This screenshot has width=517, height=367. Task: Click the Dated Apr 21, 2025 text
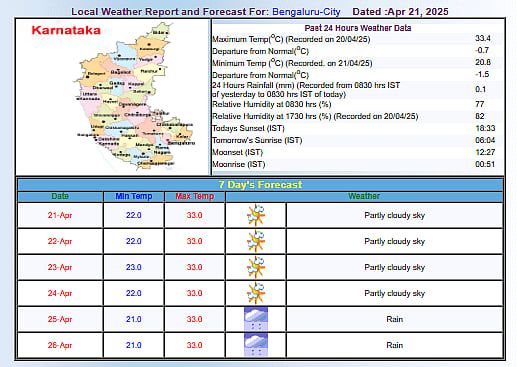pos(400,12)
